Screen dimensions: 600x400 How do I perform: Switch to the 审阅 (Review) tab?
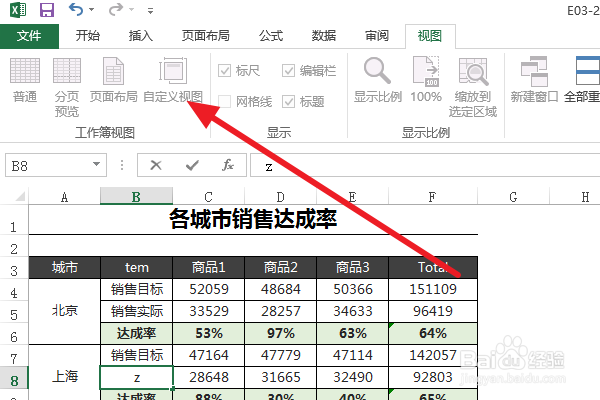click(377, 36)
